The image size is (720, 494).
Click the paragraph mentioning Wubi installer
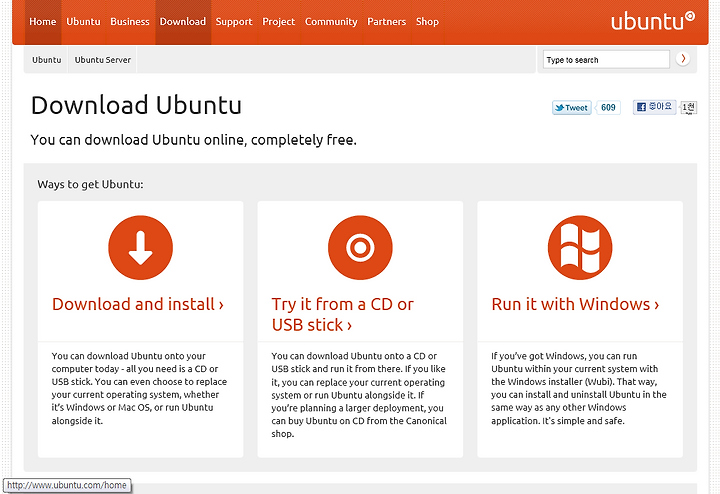pos(579,388)
